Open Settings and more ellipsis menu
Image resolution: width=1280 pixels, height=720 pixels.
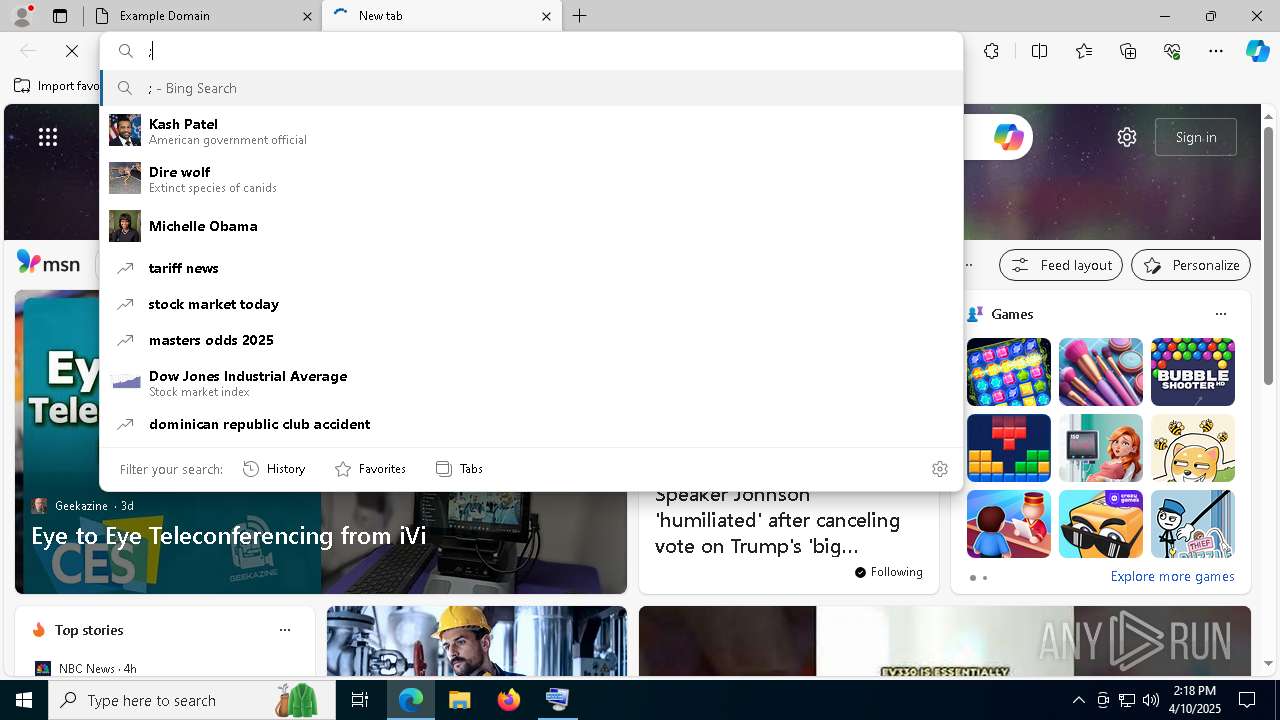pos(1216,51)
